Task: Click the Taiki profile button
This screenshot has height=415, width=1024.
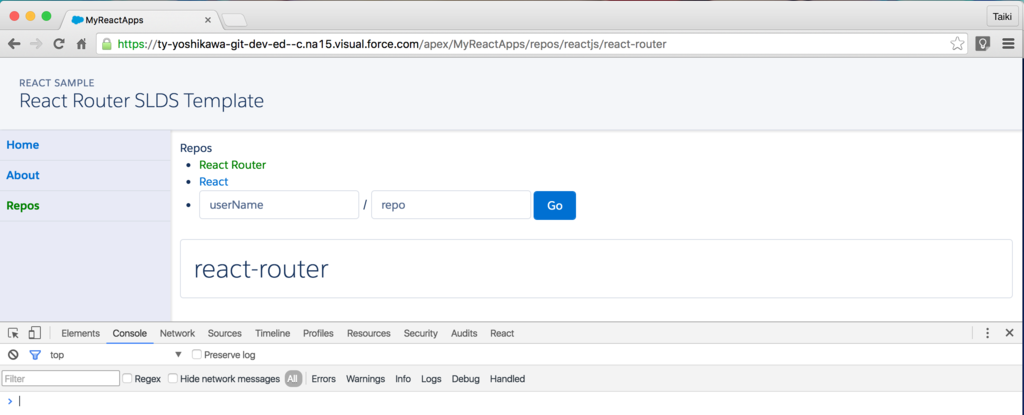Action: coord(1002,18)
